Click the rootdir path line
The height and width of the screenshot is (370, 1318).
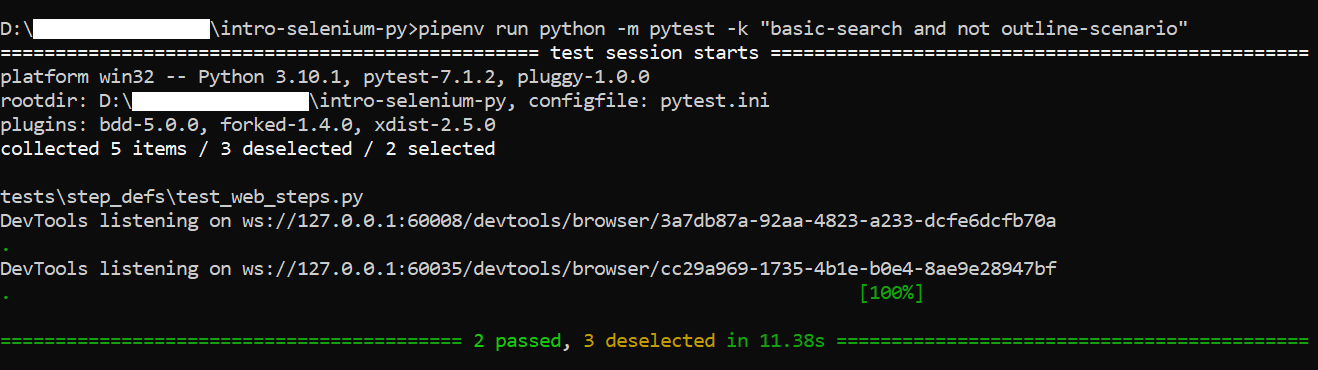click(x=386, y=101)
